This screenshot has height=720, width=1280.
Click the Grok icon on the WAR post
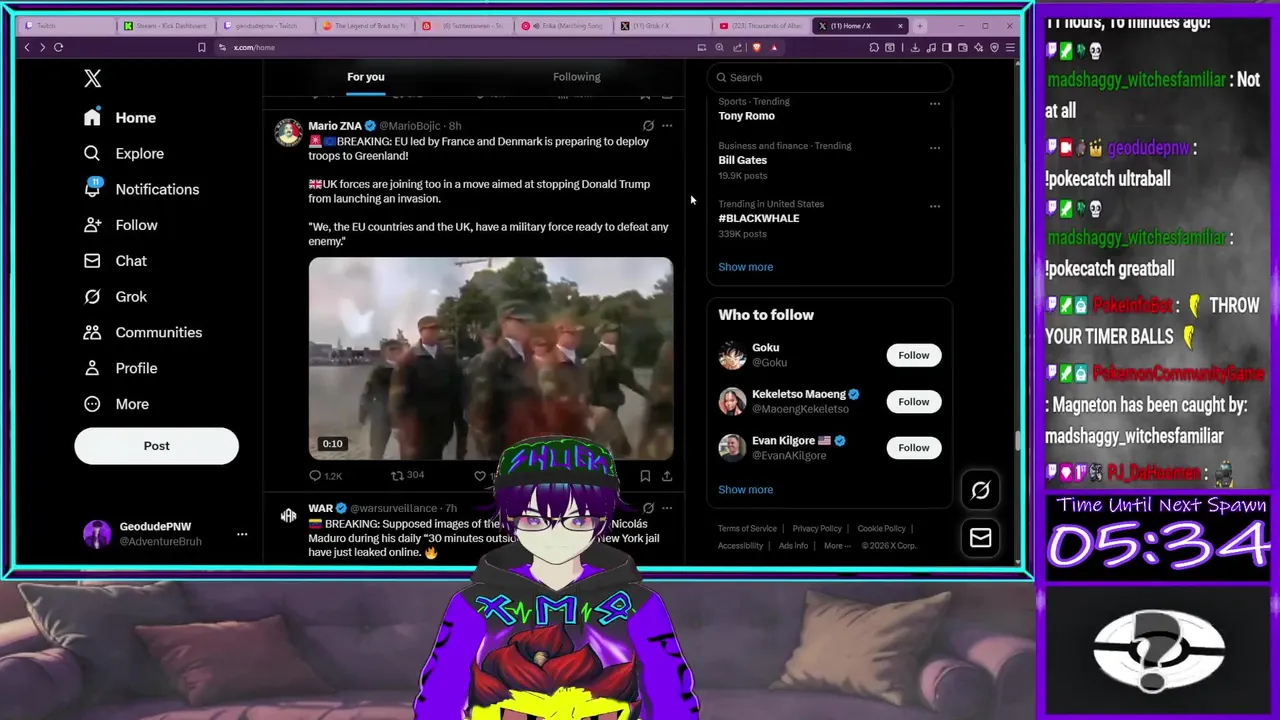point(648,508)
